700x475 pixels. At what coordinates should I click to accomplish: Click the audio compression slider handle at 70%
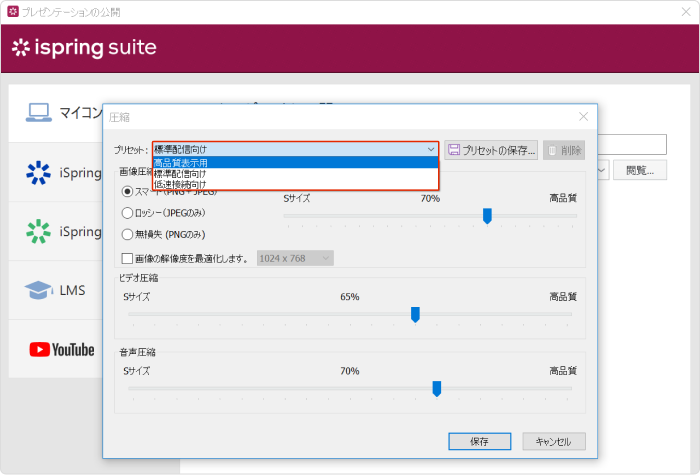(x=437, y=389)
